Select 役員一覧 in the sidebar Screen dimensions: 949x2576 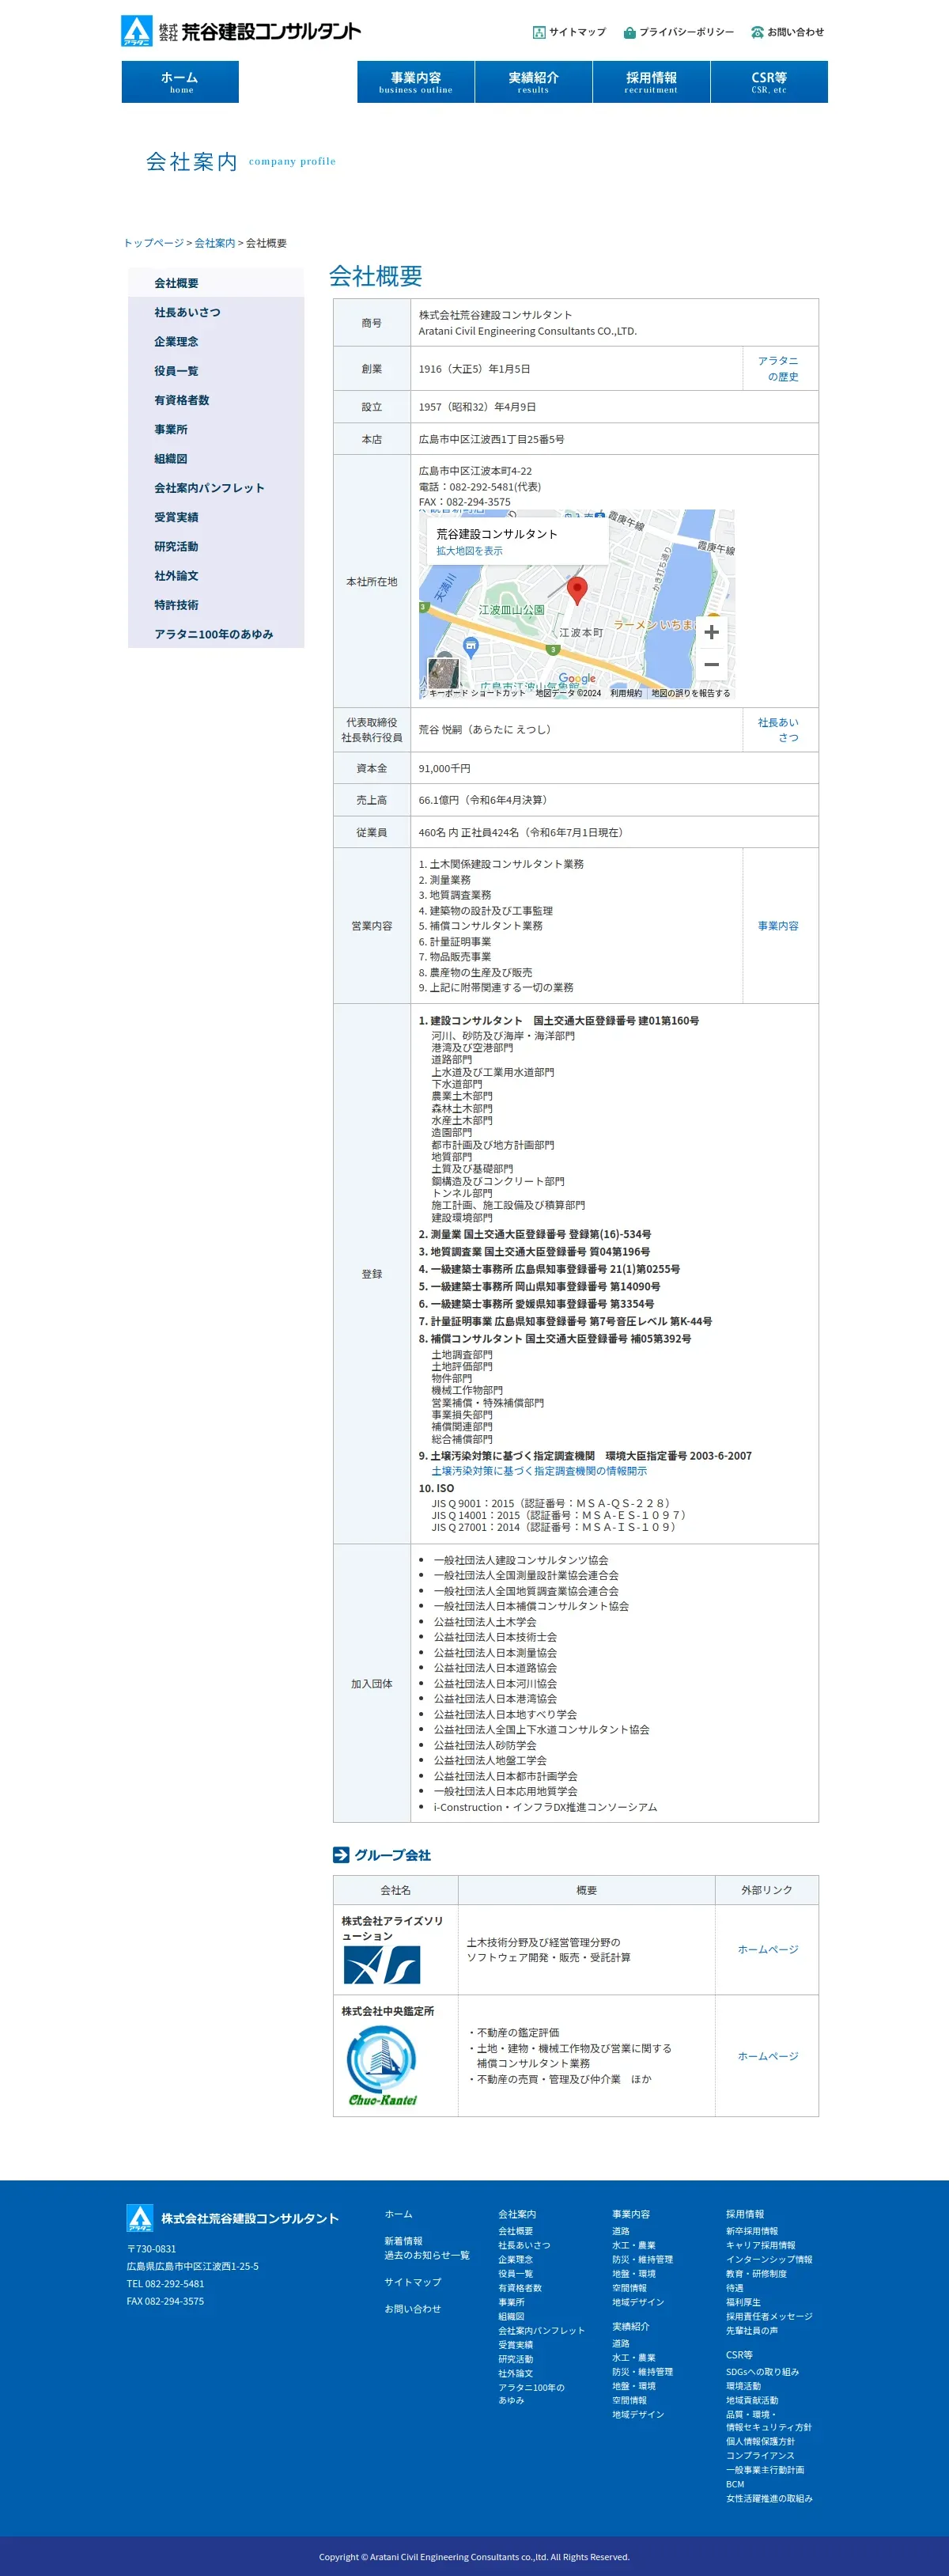216,371
